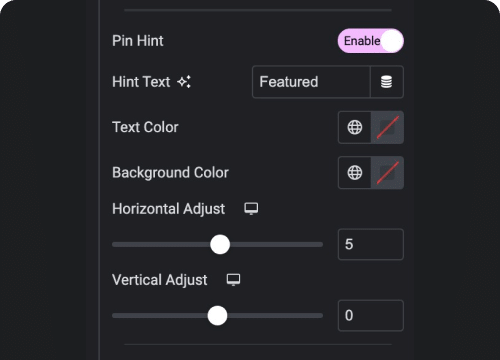Click the Pin Hint label
500x360 pixels.
(138, 41)
